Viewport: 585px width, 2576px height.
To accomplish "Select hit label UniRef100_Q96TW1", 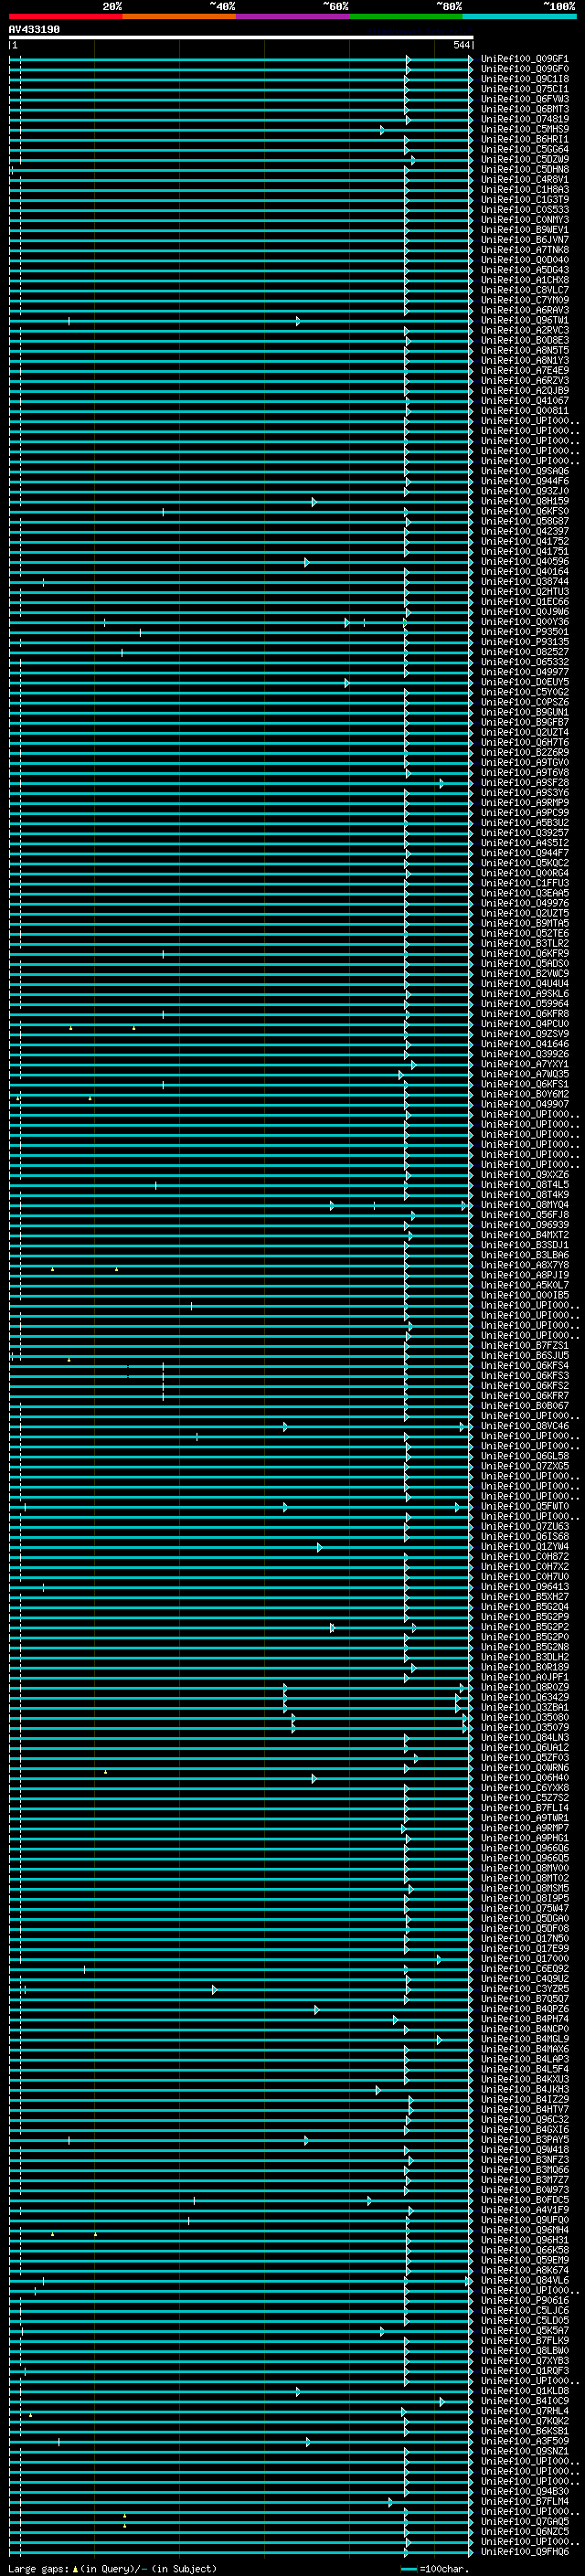I will point(524,320).
